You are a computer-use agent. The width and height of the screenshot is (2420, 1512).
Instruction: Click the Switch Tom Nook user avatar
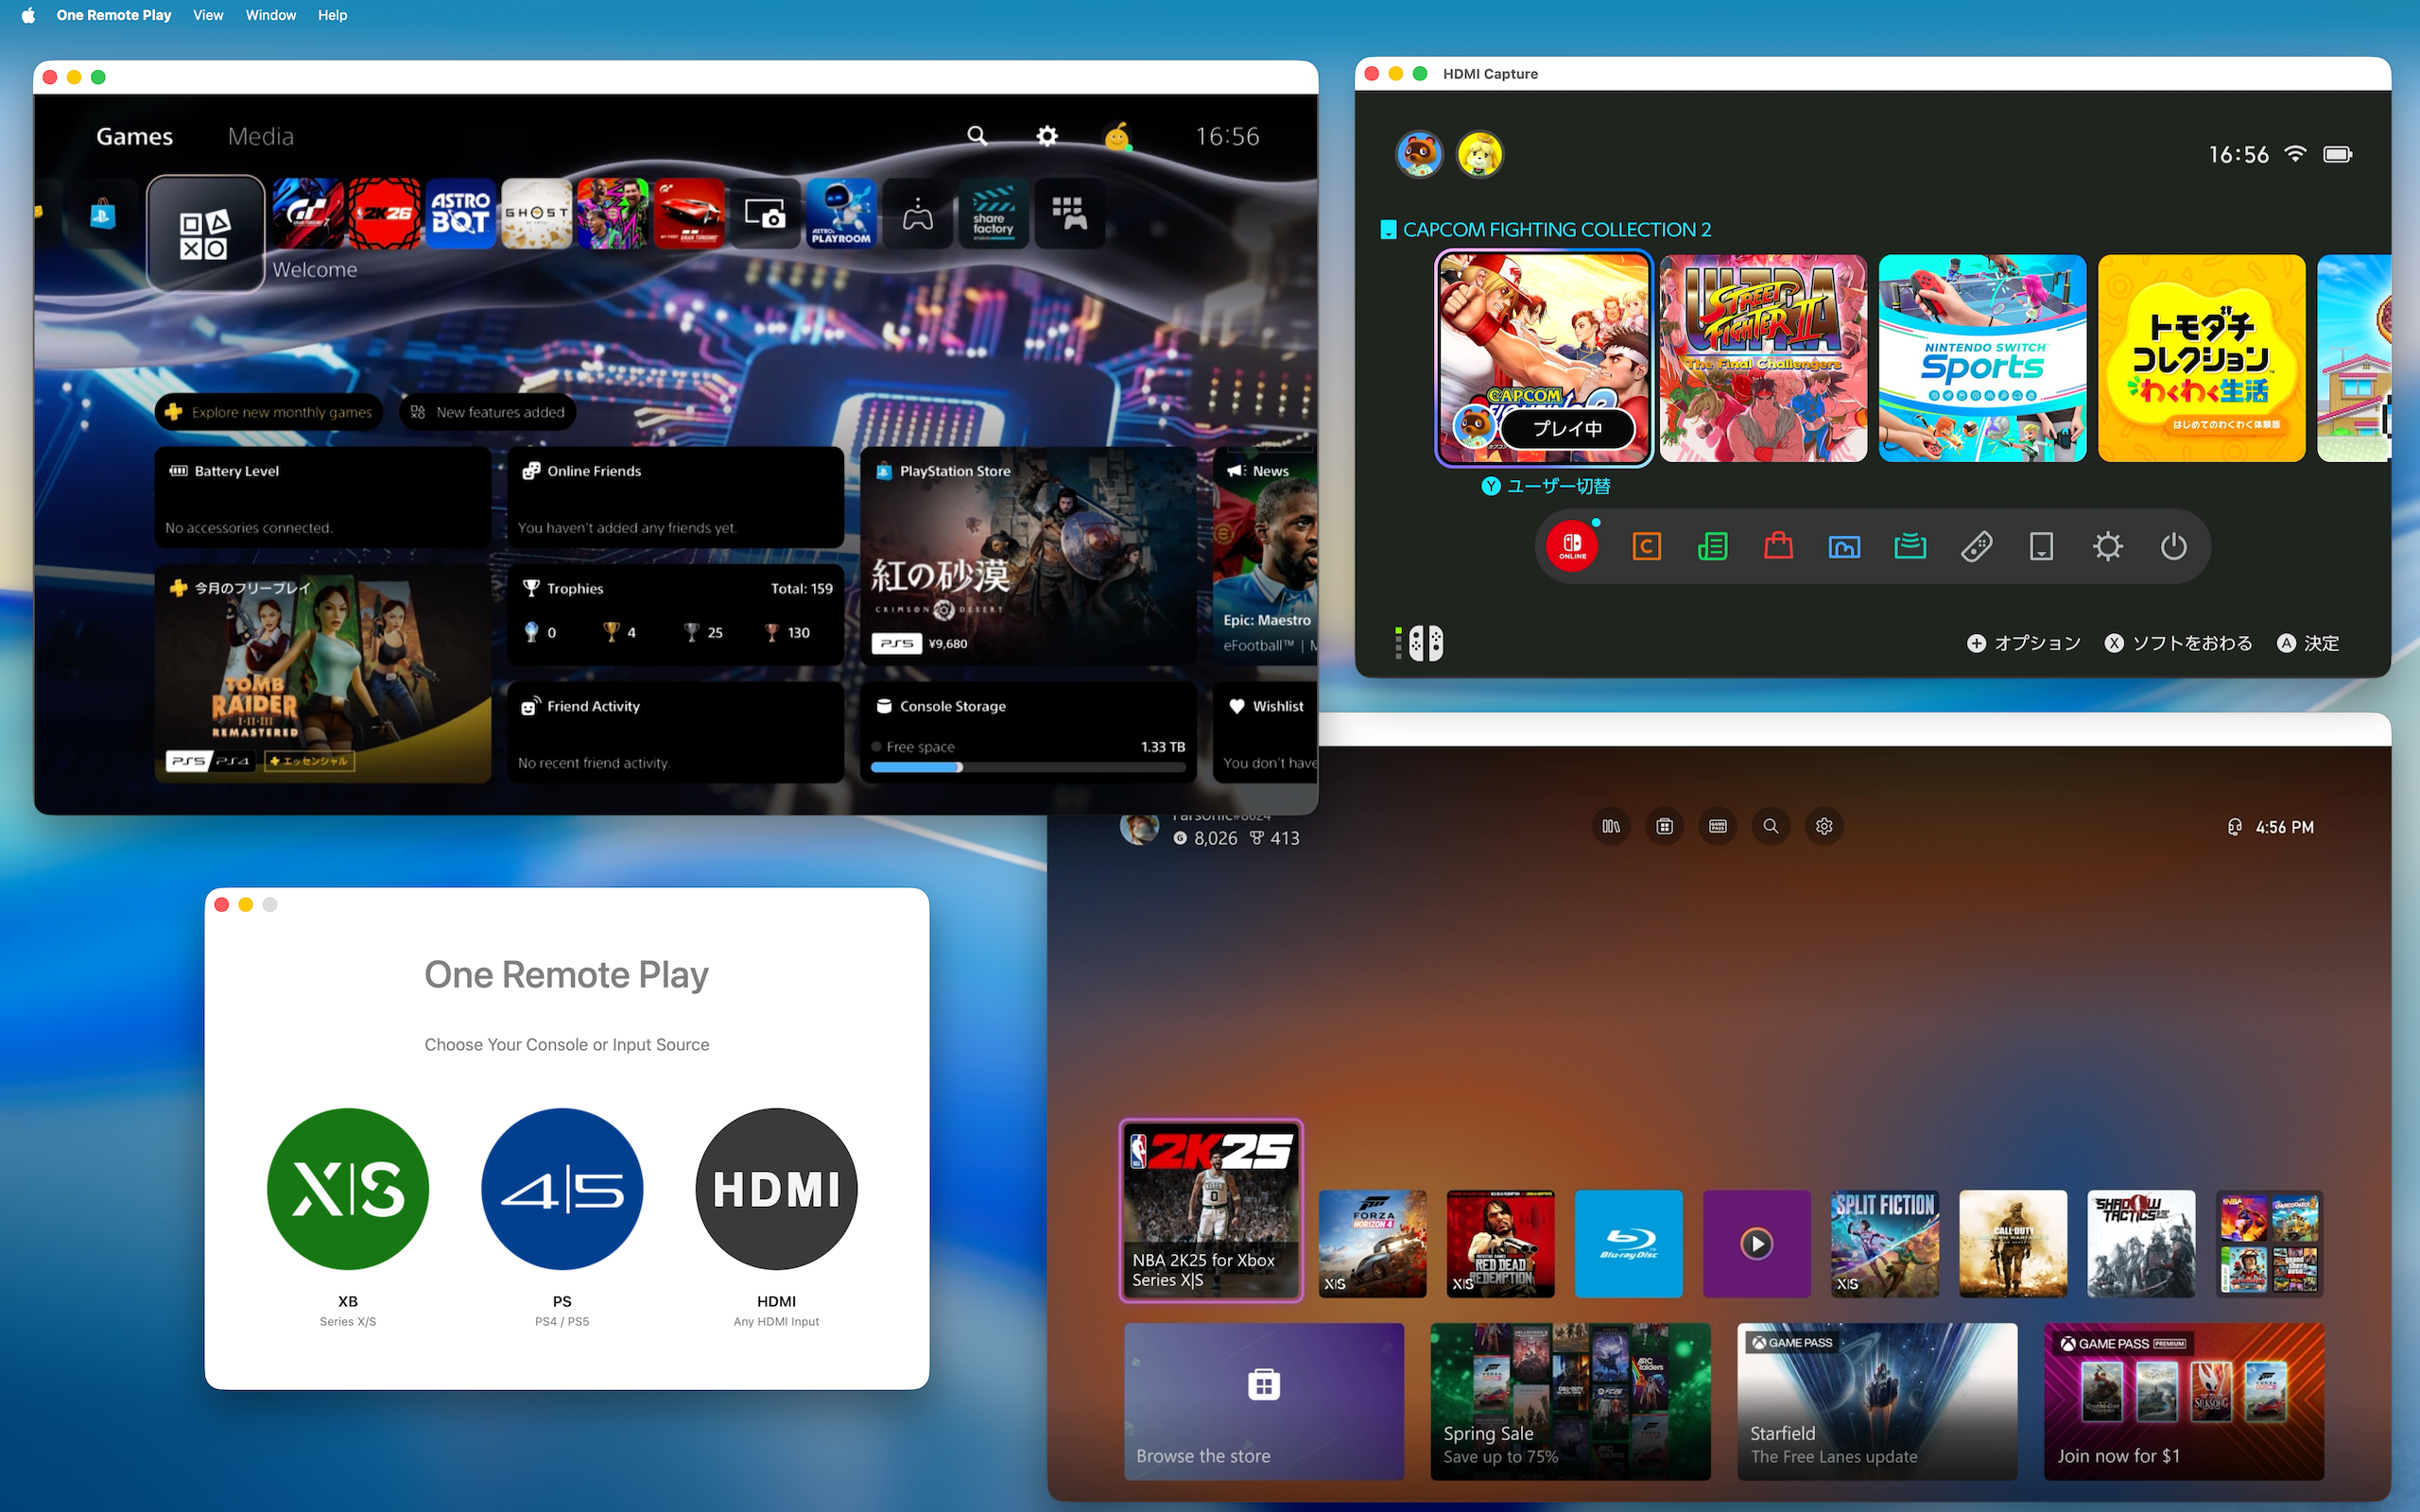(1419, 154)
